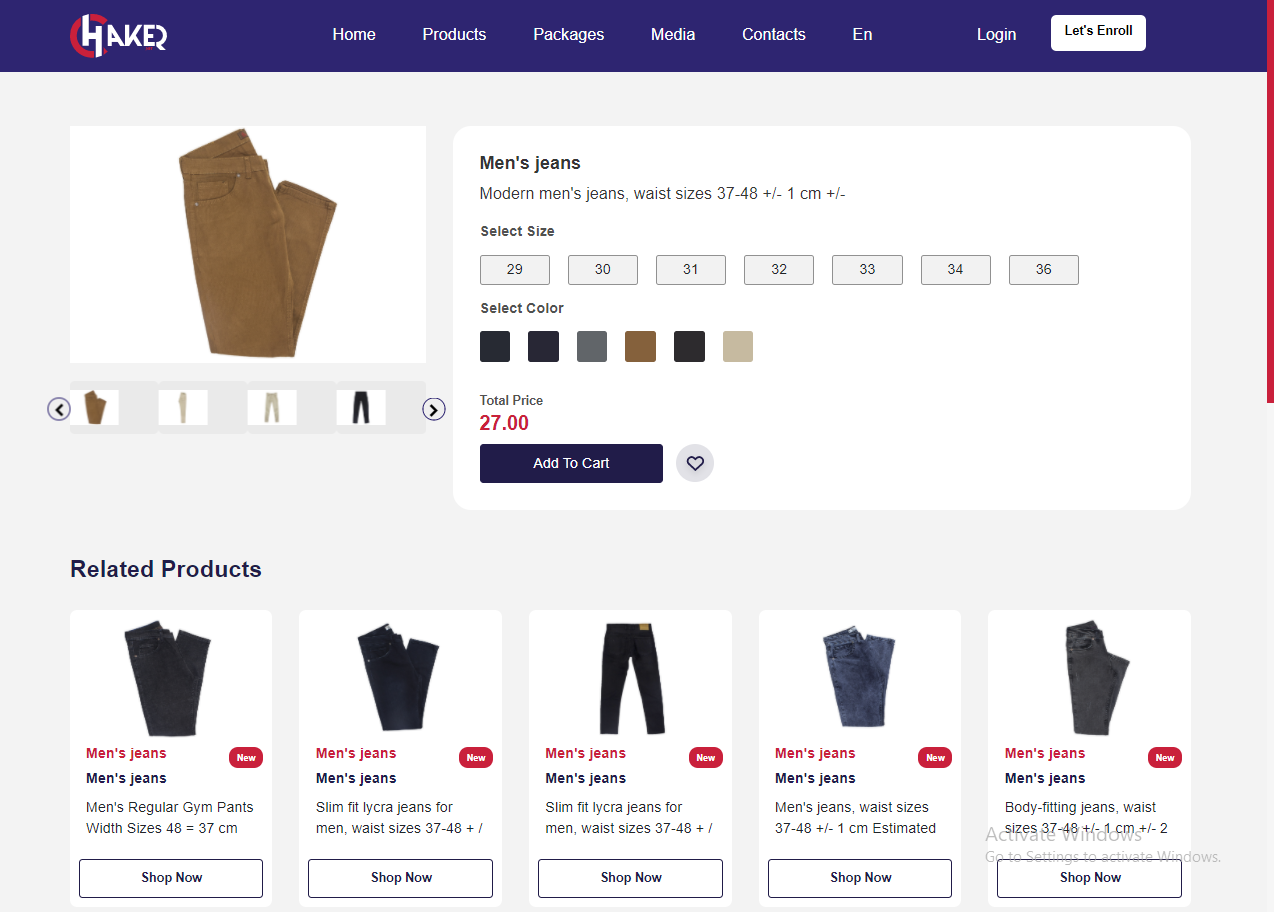Viewport: 1274px width, 912px height.
Task: Open the En language dropdown
Action: 862,35
